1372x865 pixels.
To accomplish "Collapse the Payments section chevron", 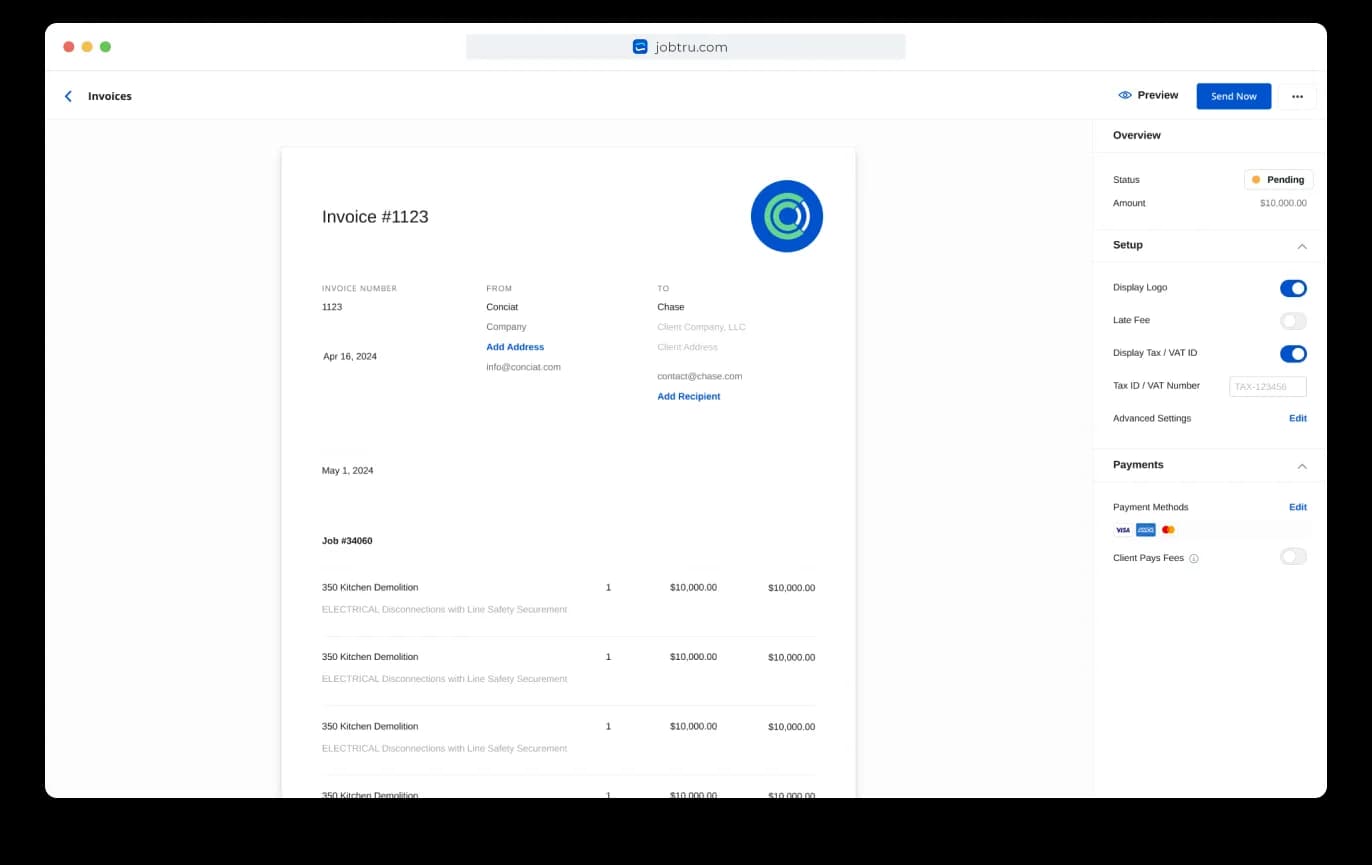I will point(1301,466).
